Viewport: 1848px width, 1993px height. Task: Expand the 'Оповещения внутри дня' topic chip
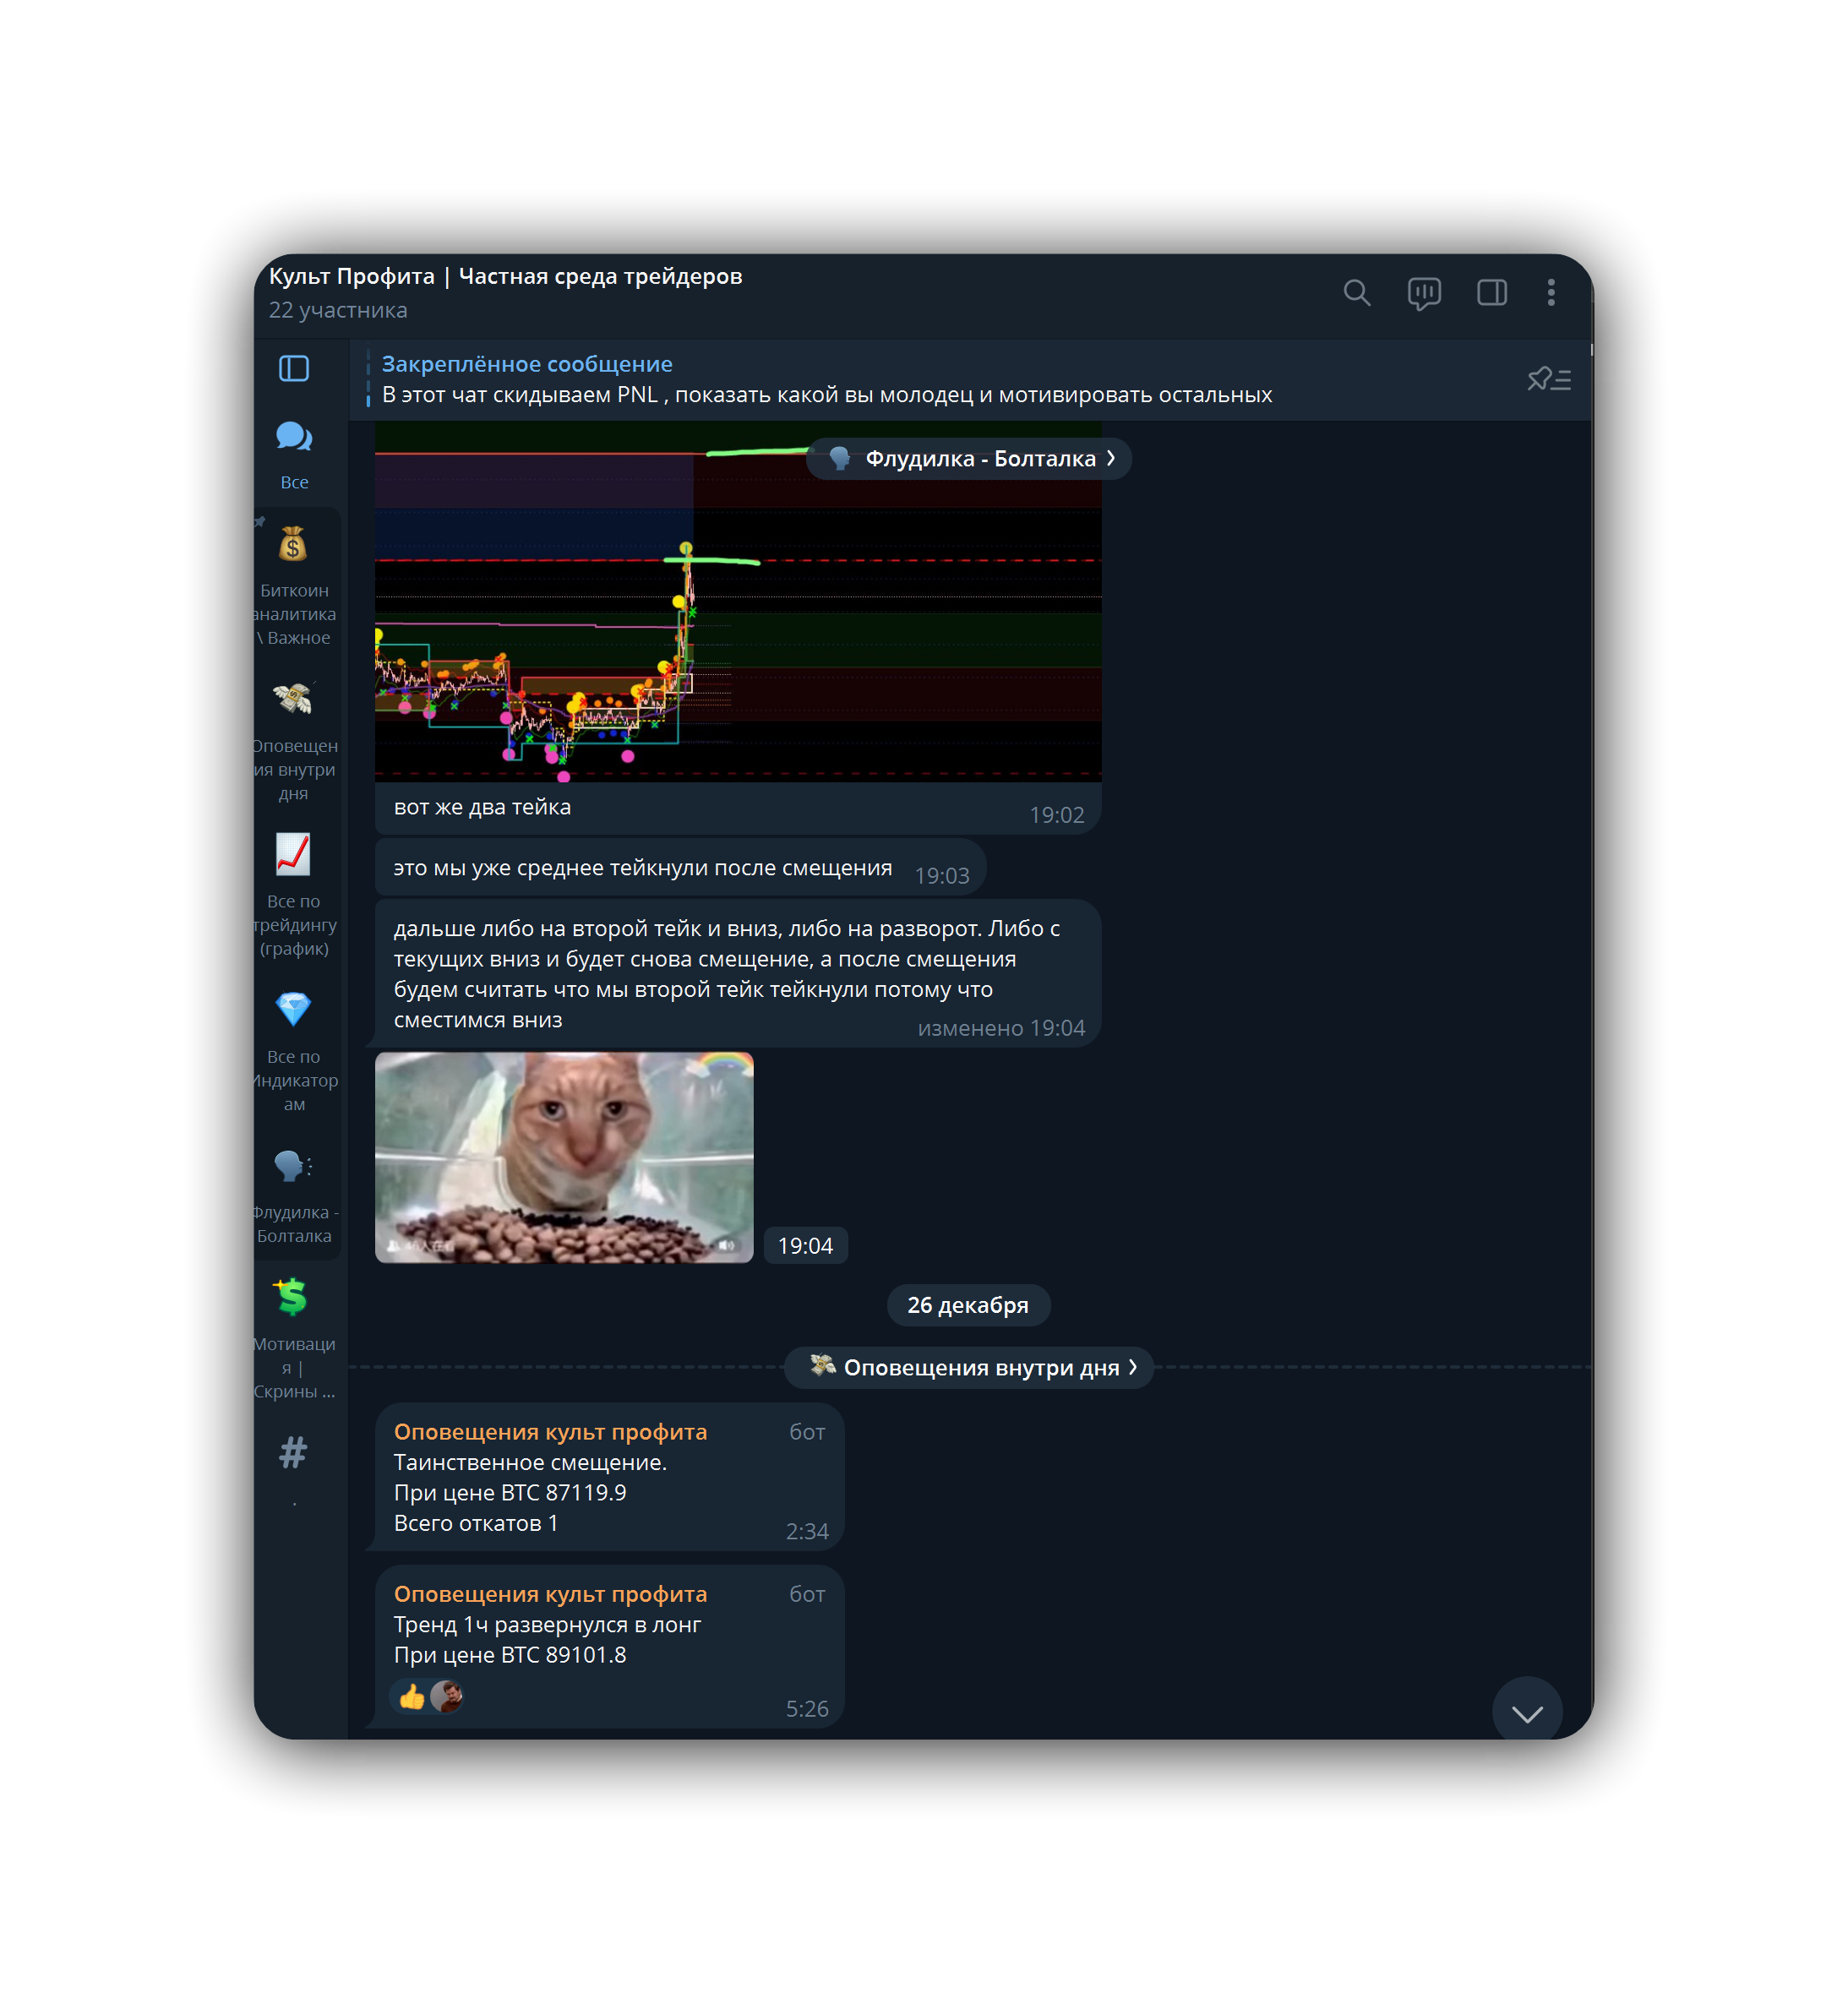pyautogui.click(x=968, y=1367)
